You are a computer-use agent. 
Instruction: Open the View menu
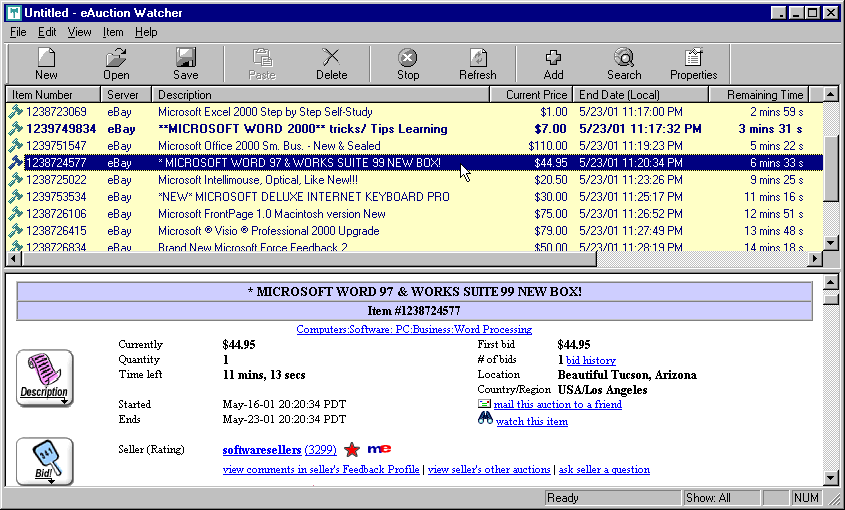tap(79, 32)
